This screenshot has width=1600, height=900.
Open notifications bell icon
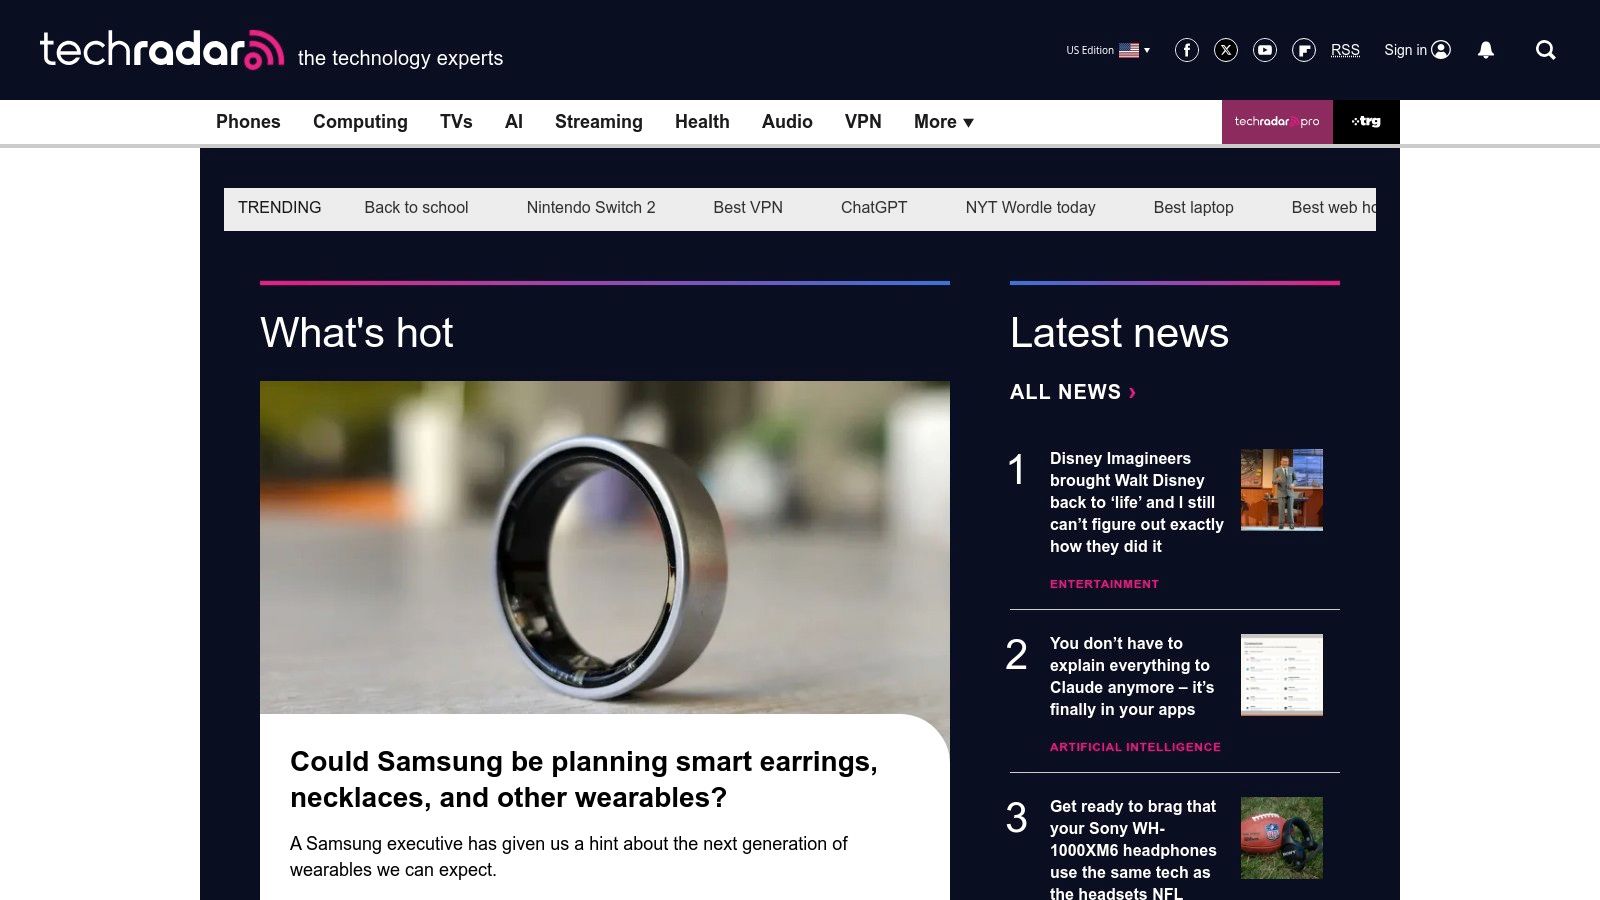coord(1486,50)
